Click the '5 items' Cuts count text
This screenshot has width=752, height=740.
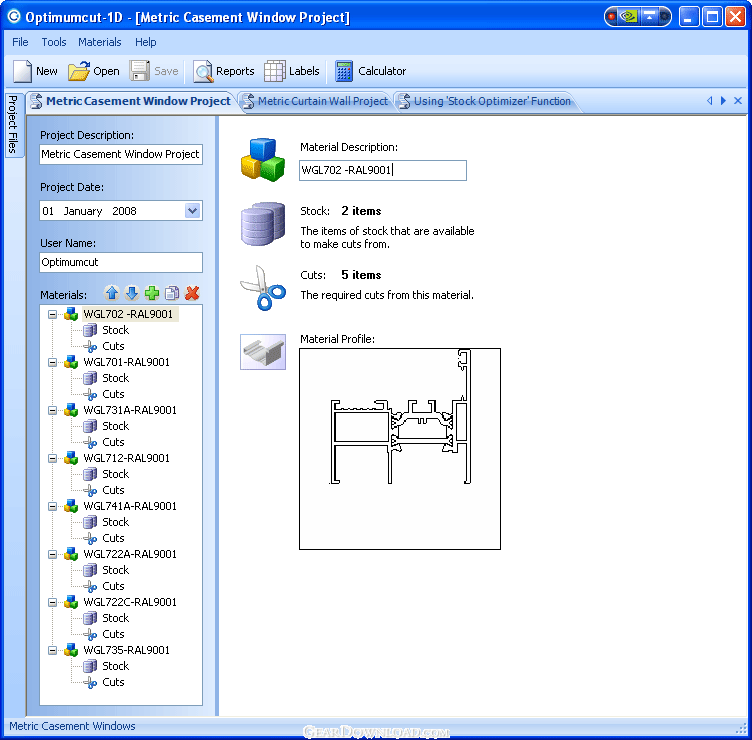[x=361, y=275]
